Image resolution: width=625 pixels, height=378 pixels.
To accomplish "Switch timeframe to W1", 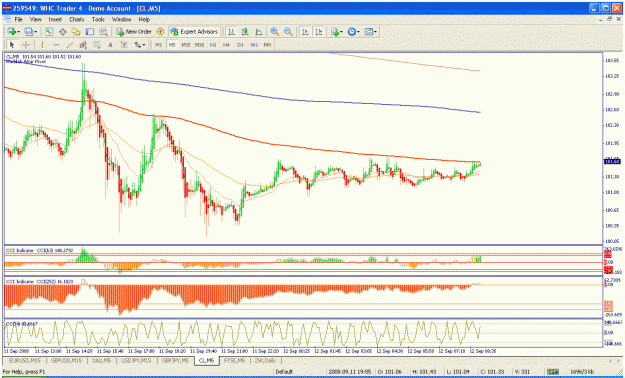I will (254, 45).
